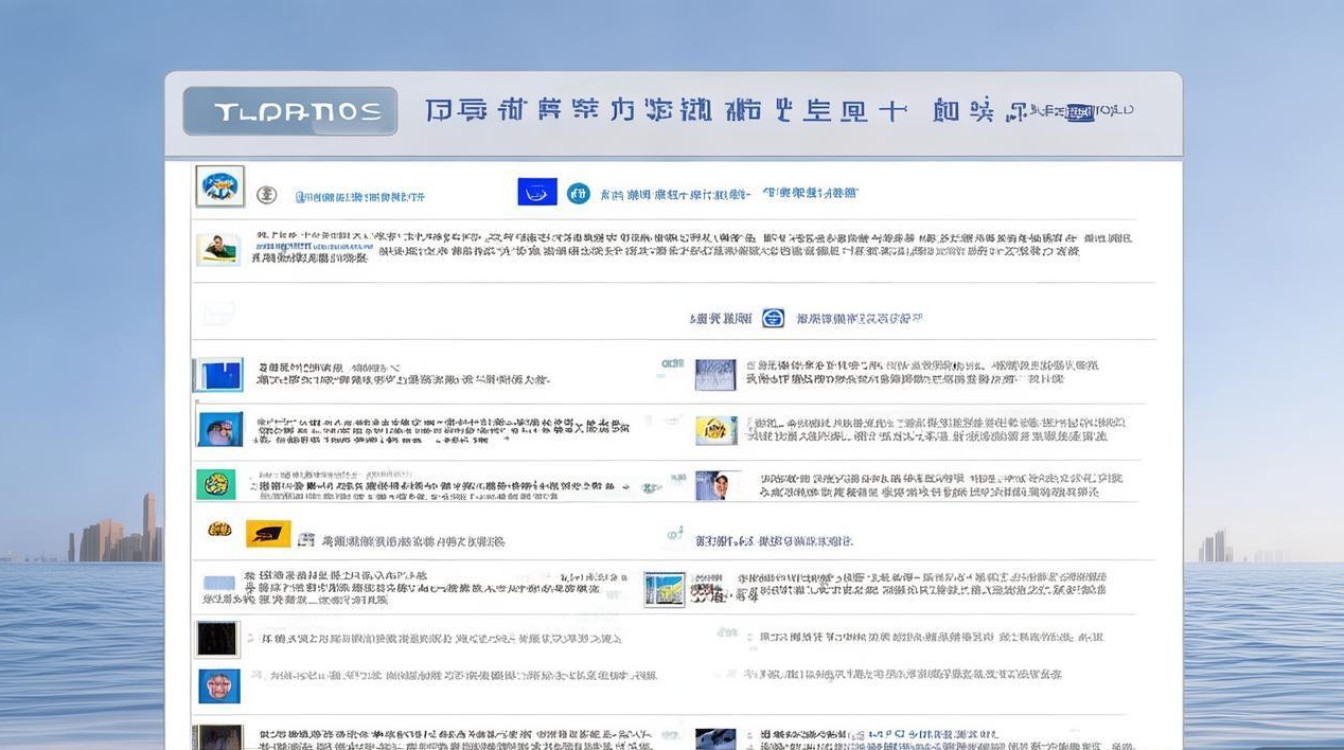
Task: Click the small document icon beside yellow rectangle
Action: (306, 540)
